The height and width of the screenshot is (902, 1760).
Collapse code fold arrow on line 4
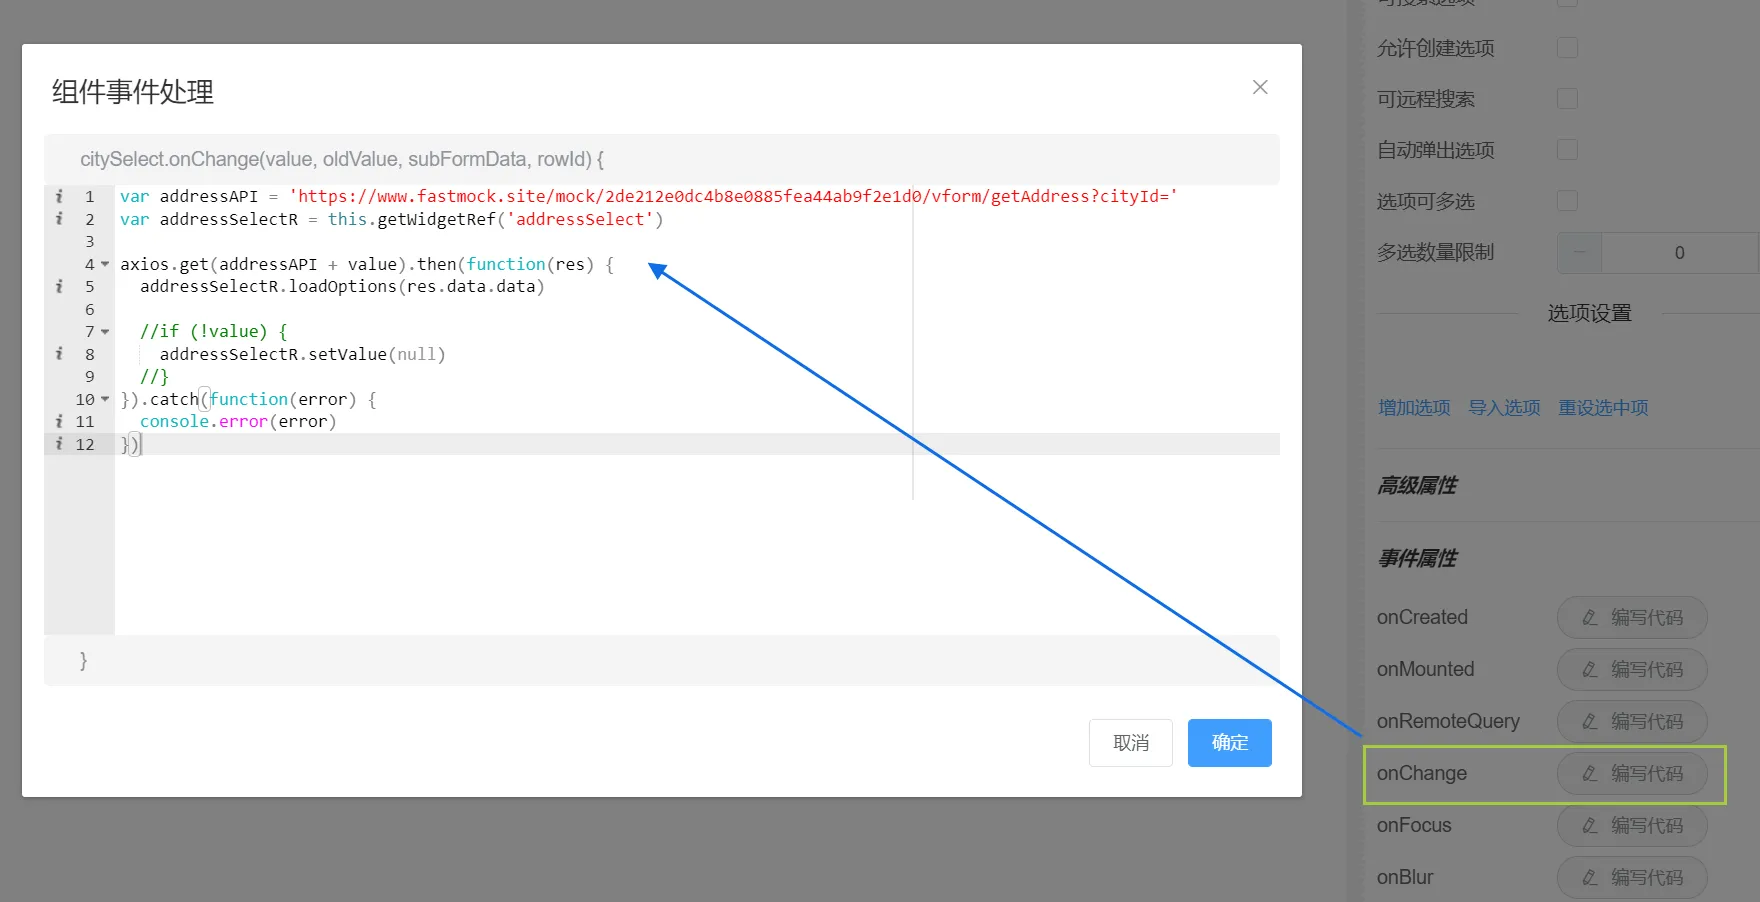tap(105, 264)
